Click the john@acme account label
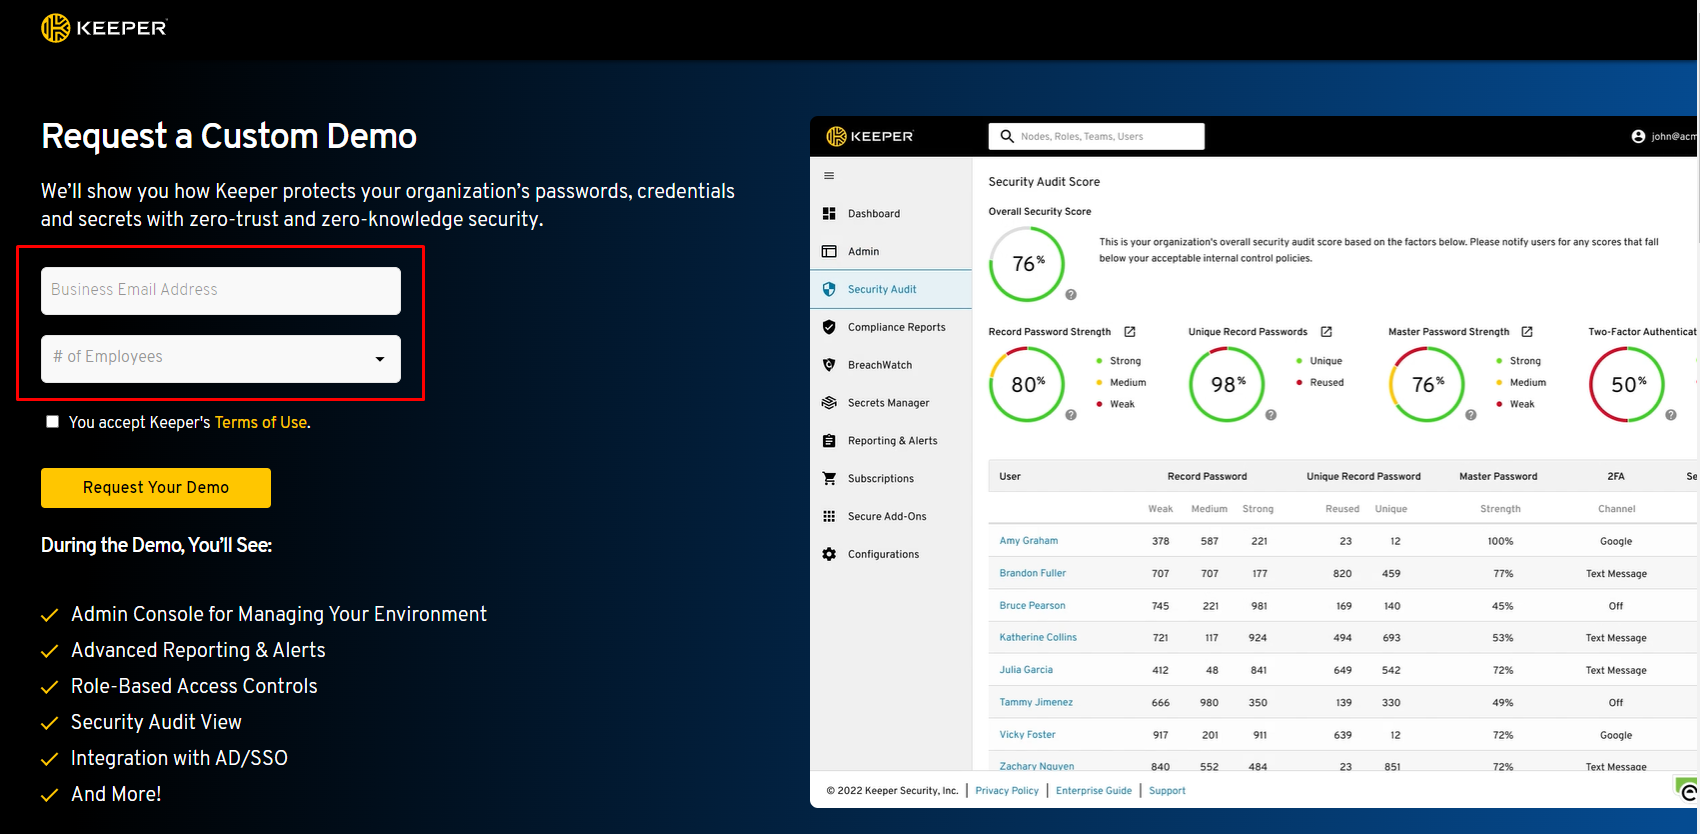The height and width of the screenshot is (834, 1700). tap(1674, 136)
